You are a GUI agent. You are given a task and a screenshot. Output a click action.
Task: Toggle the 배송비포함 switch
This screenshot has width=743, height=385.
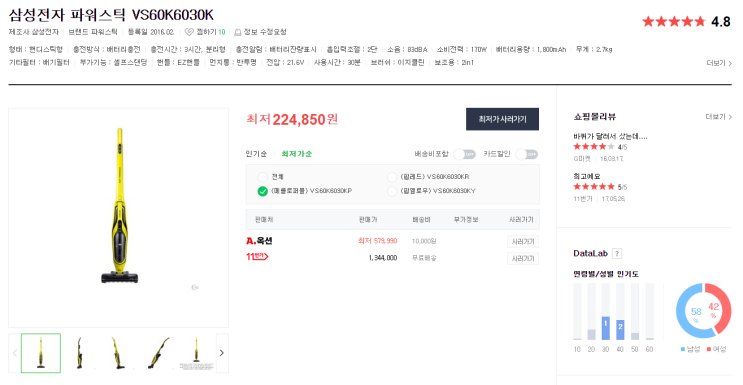[464, 154]
